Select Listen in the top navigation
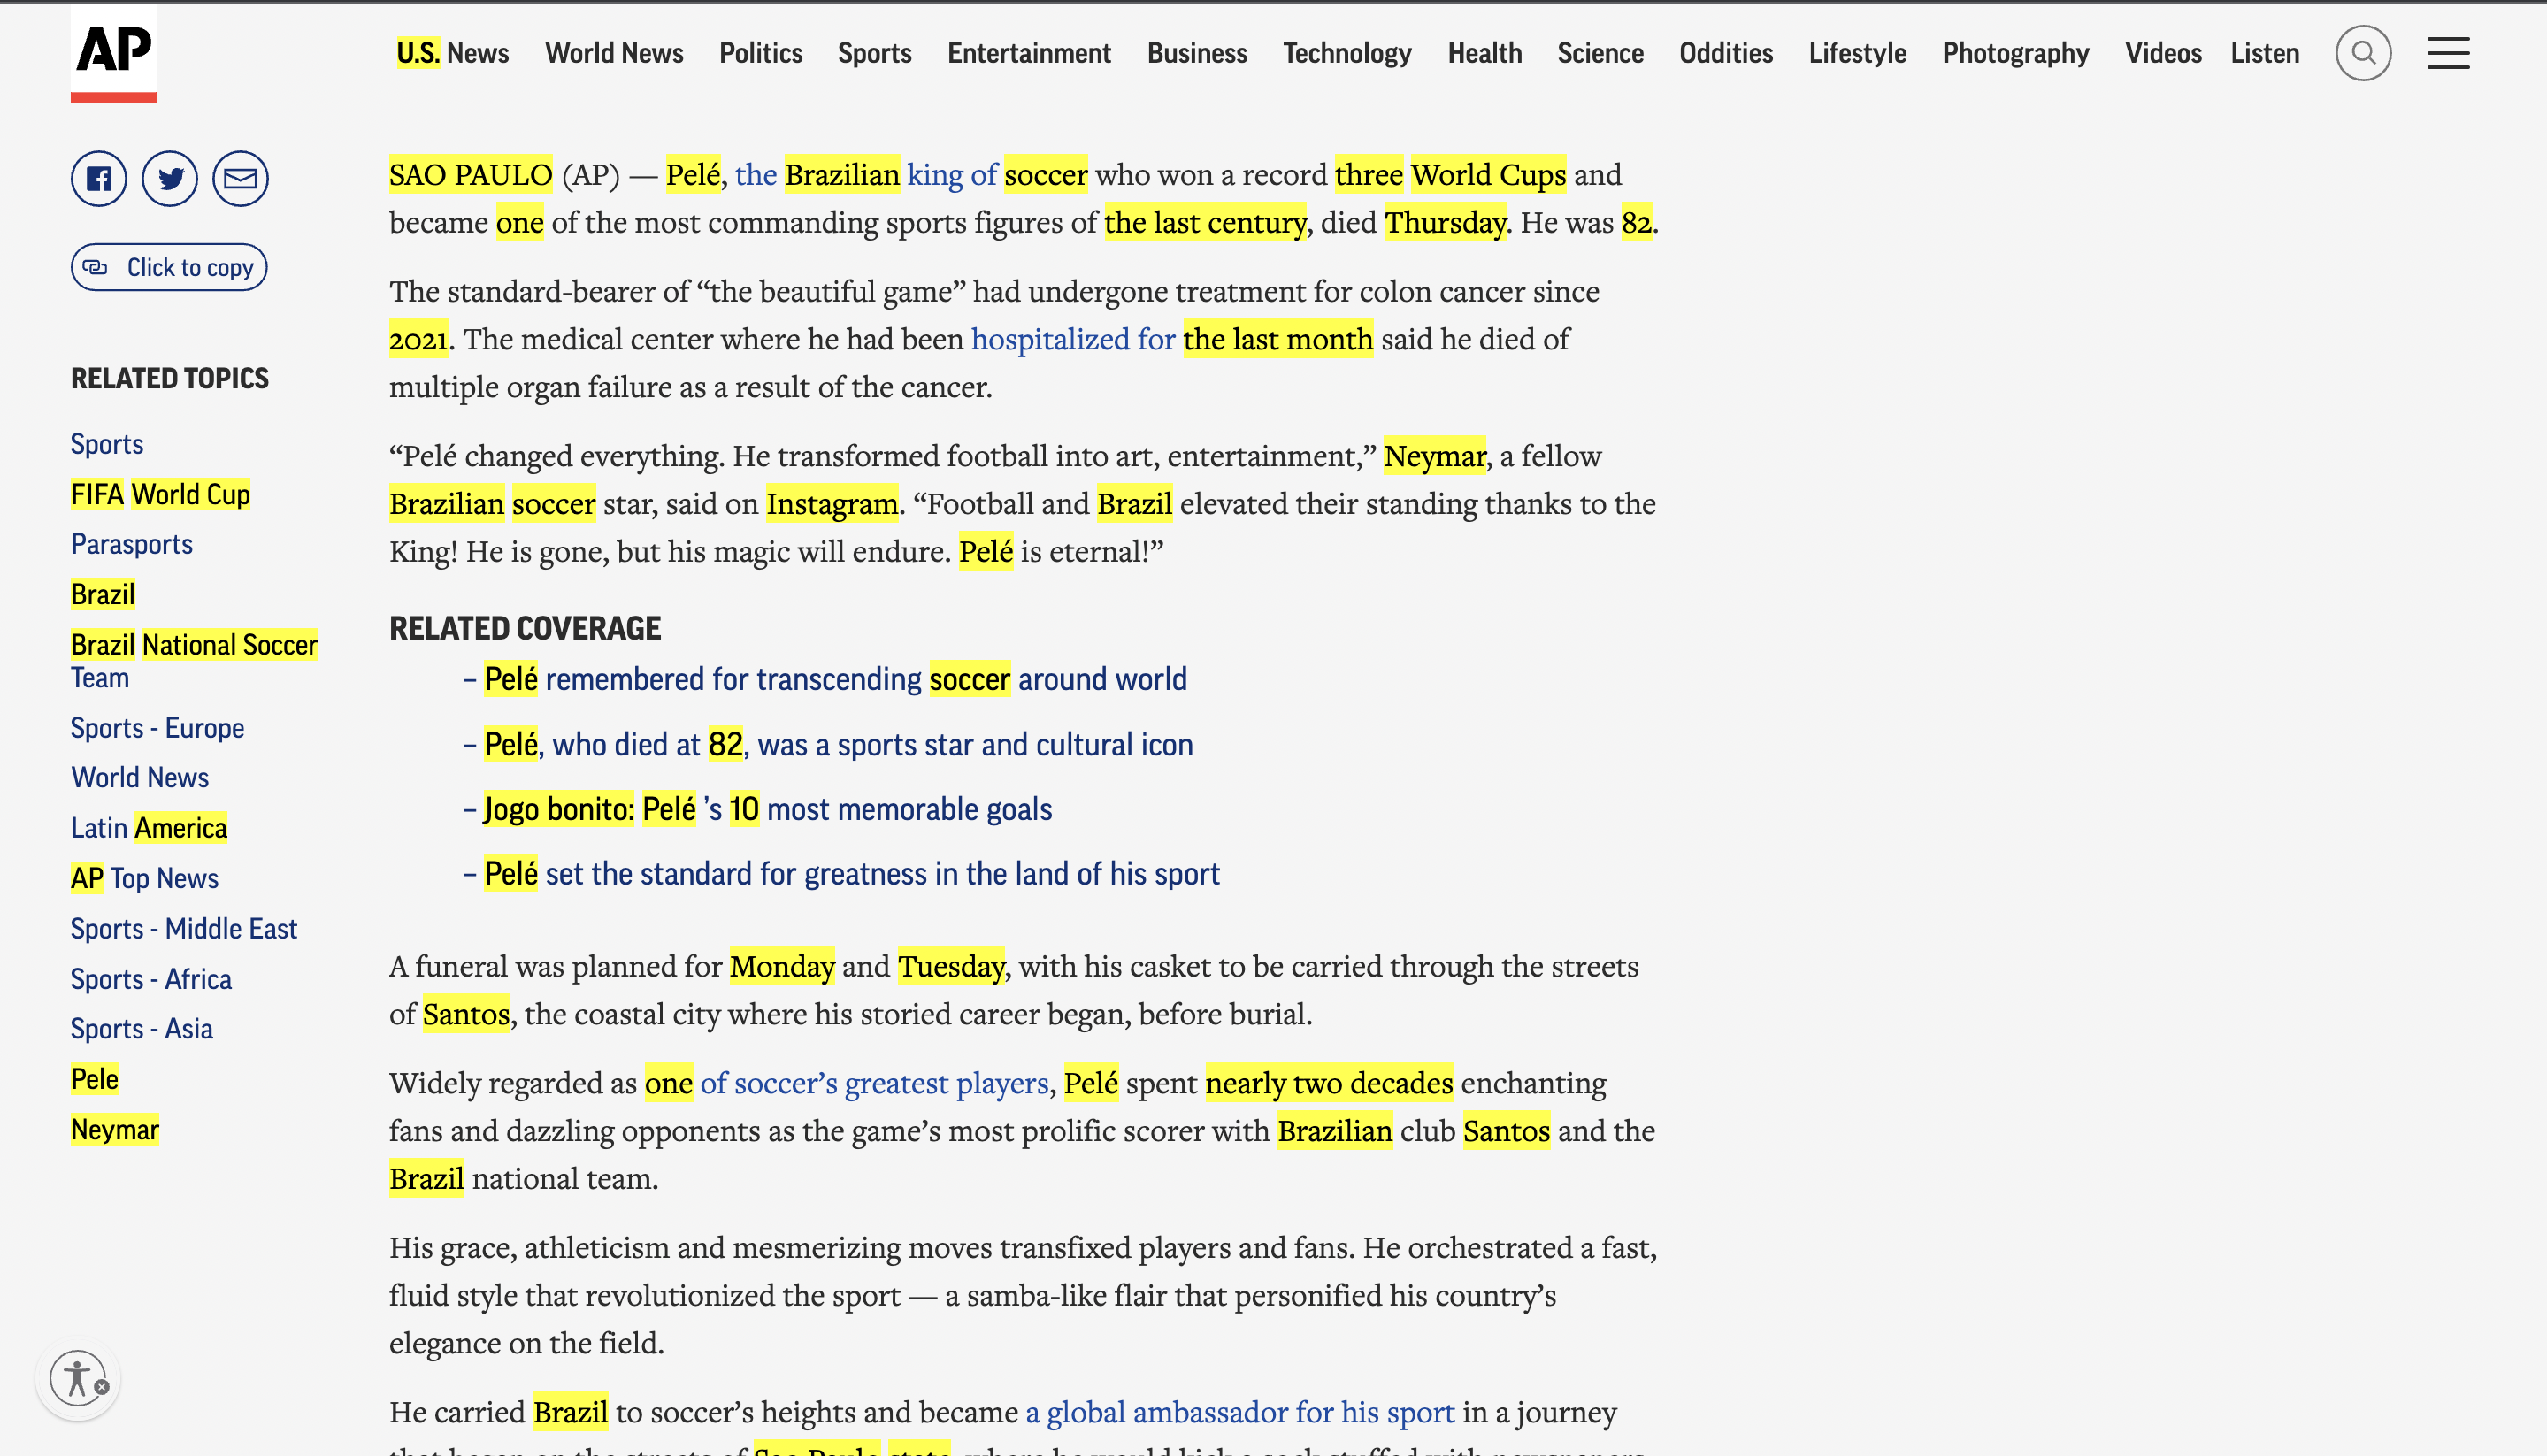Image resolution: width=2547 pixels, height=1456 pixels. 2264,53
